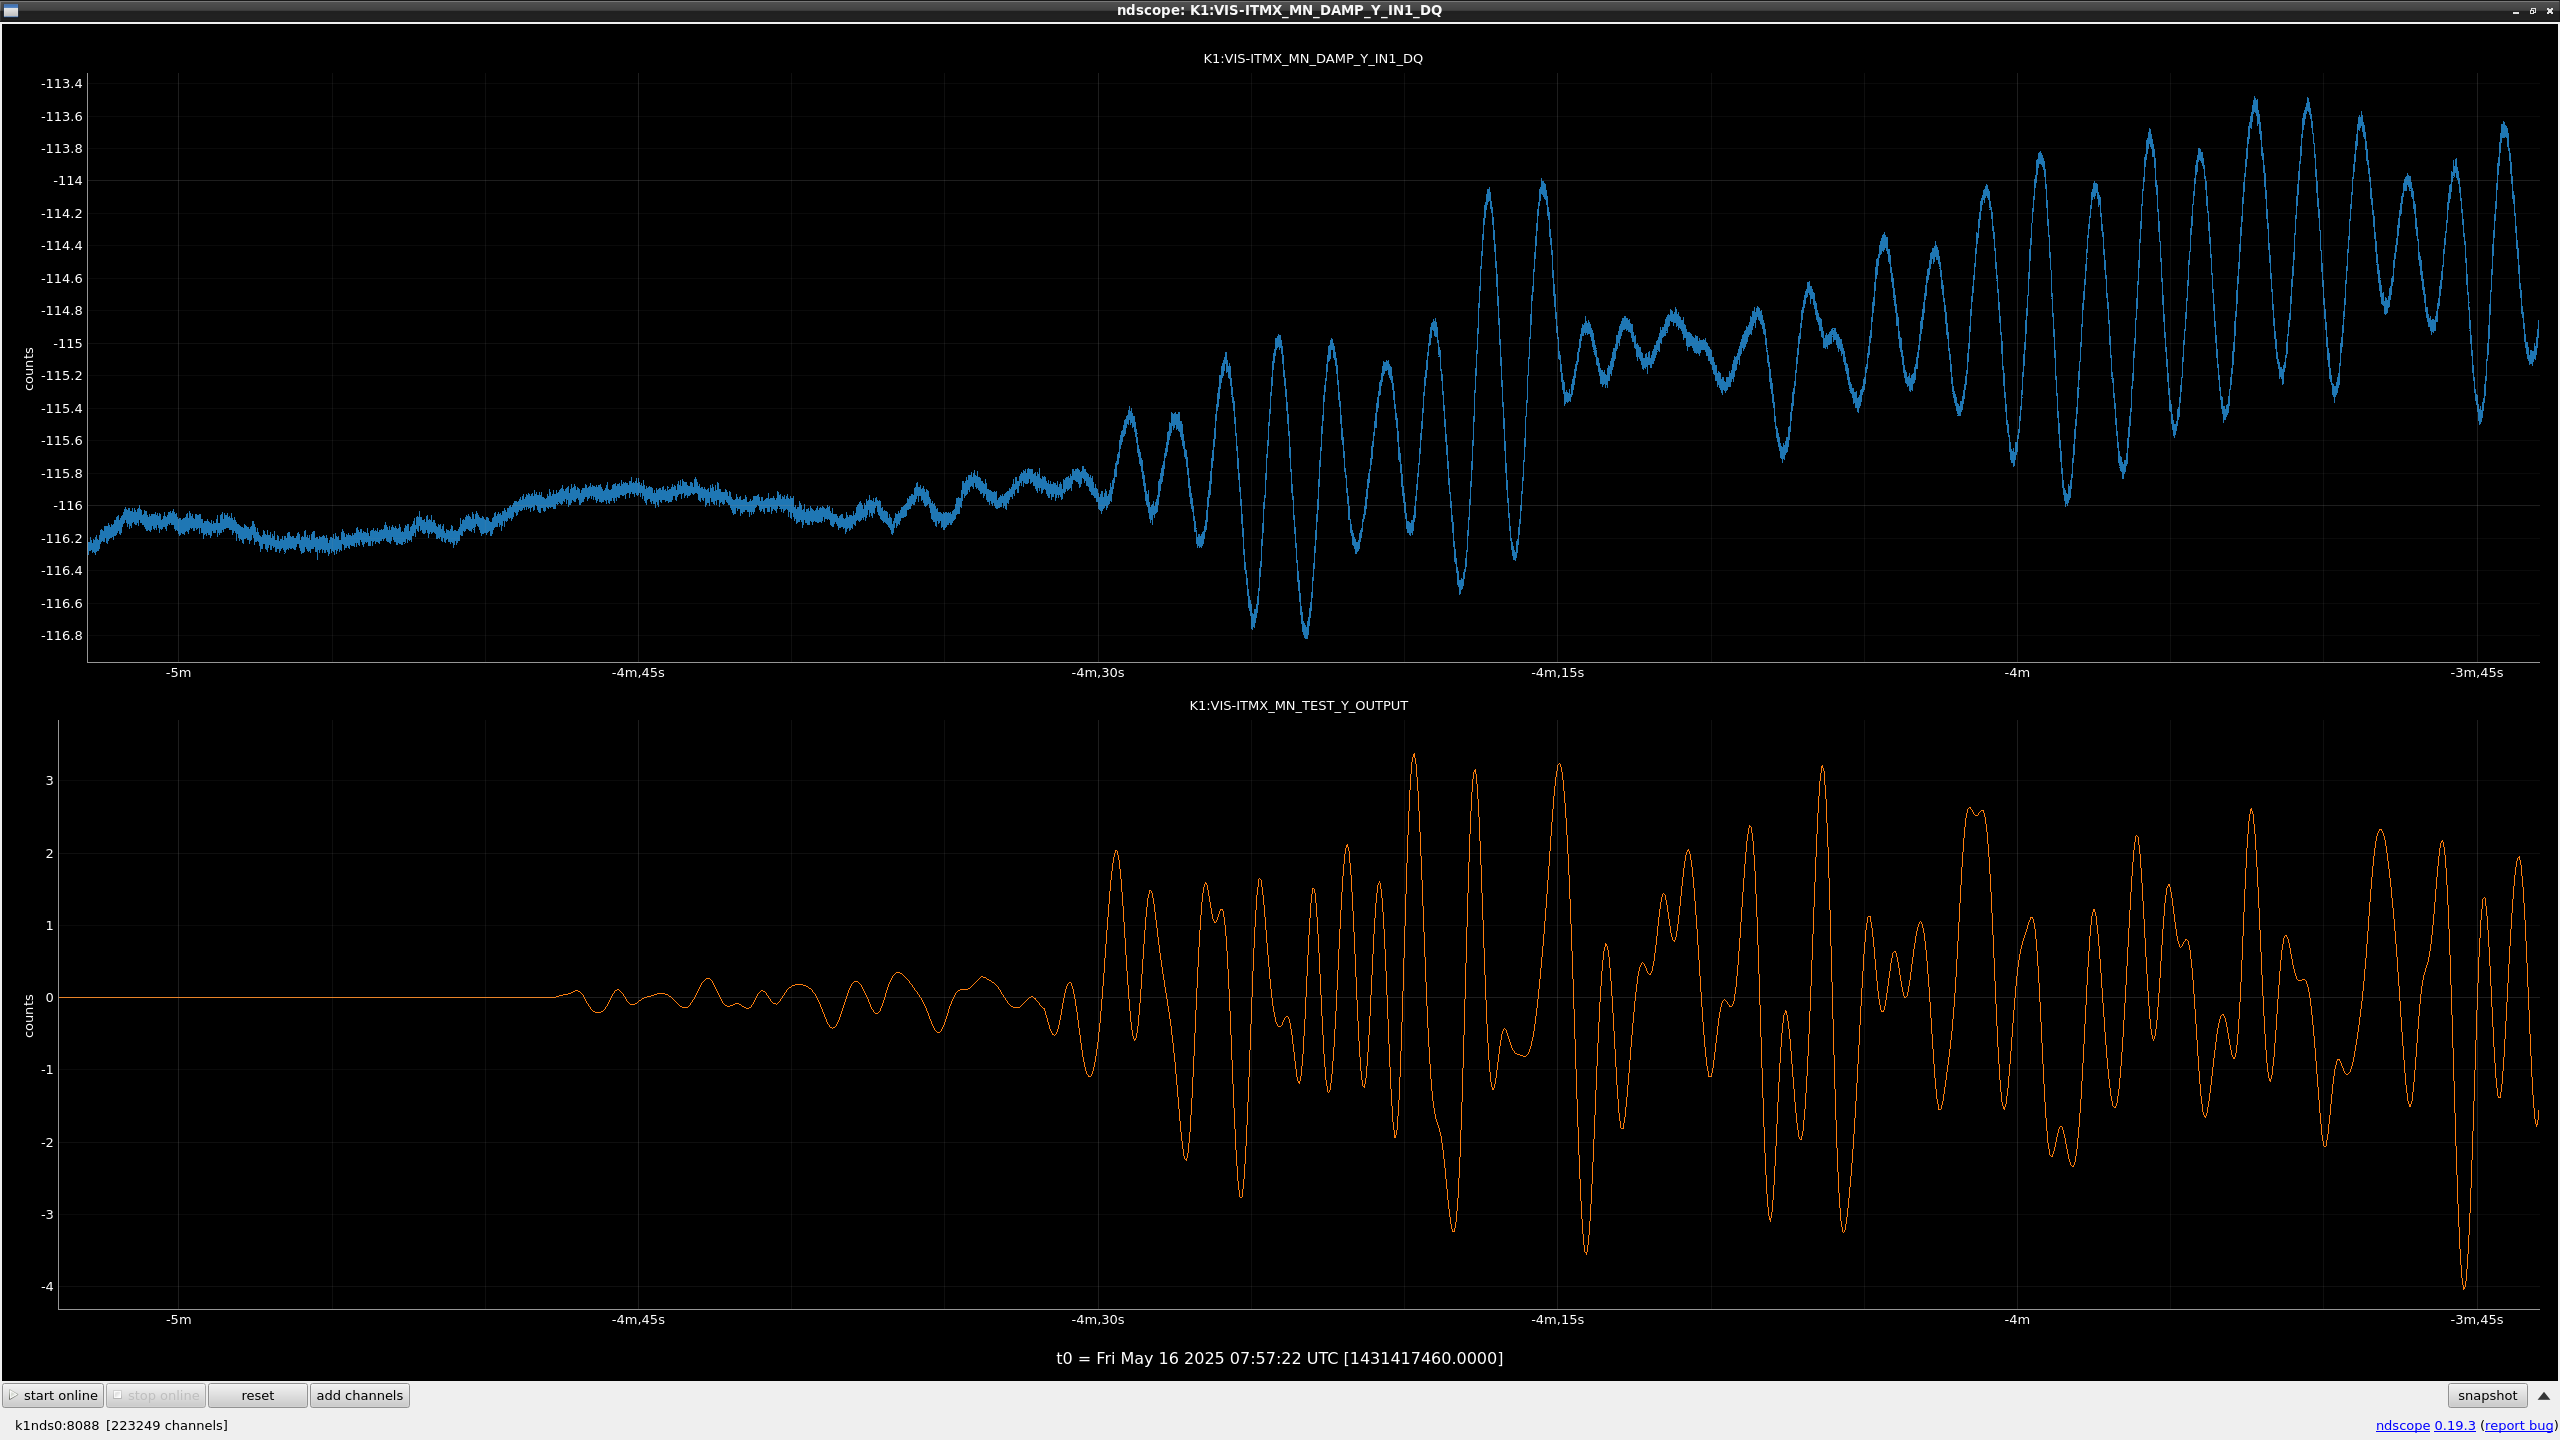
Task: Click the -116 y-axis value on the top plot
Action: 68,506
